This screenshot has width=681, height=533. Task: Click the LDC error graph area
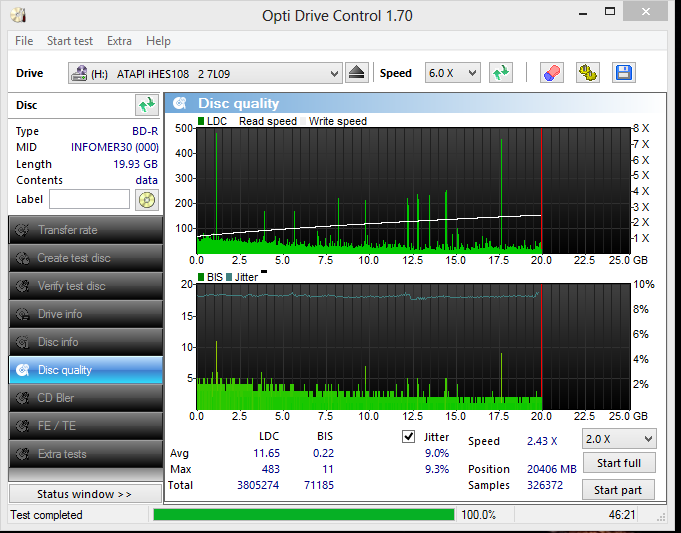click(413, 191)
